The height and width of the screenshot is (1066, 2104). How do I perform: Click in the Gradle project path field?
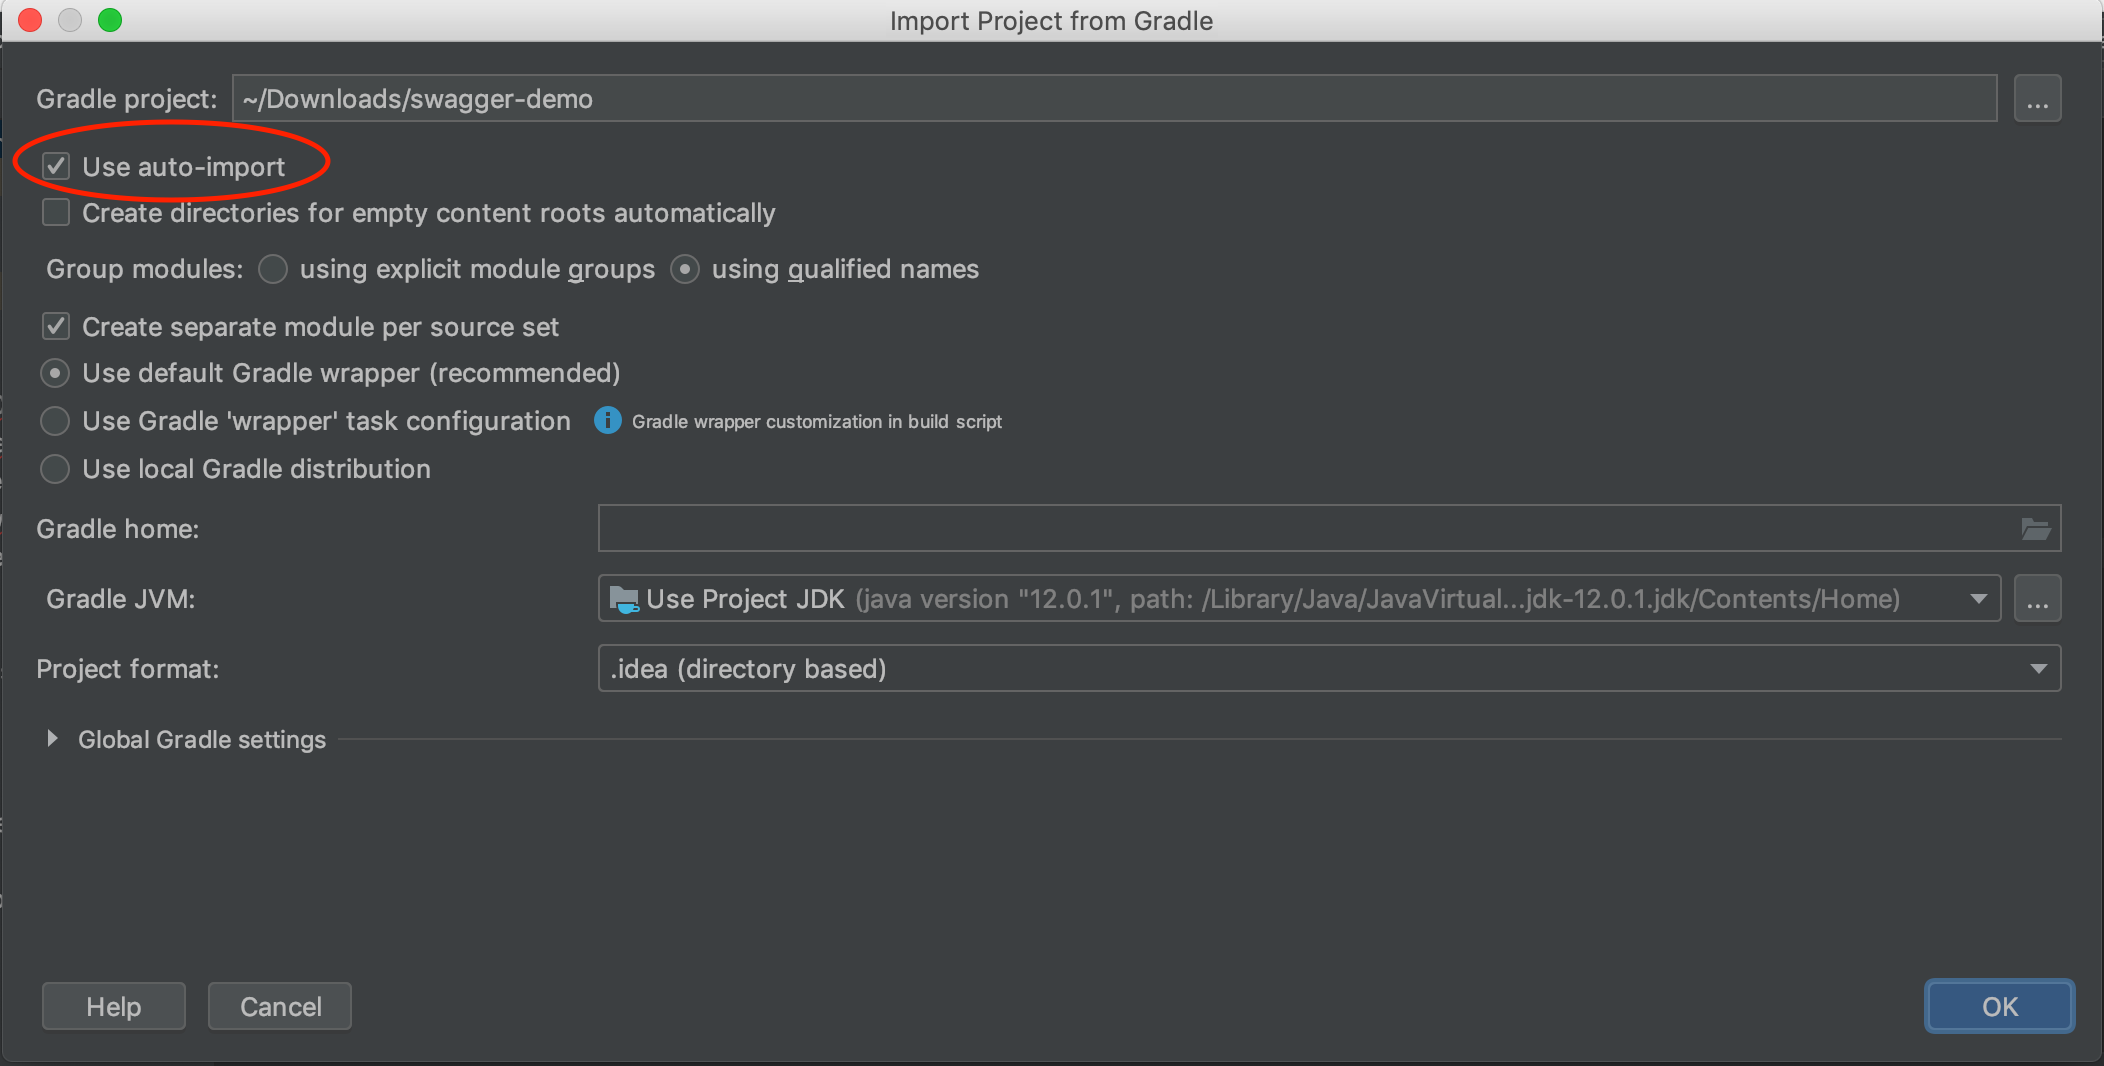pyautogui.click(x=1115, y=99)
